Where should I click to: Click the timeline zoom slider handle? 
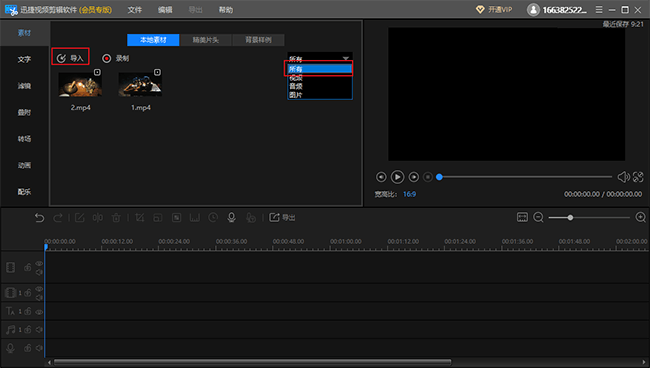click(570, 218)
